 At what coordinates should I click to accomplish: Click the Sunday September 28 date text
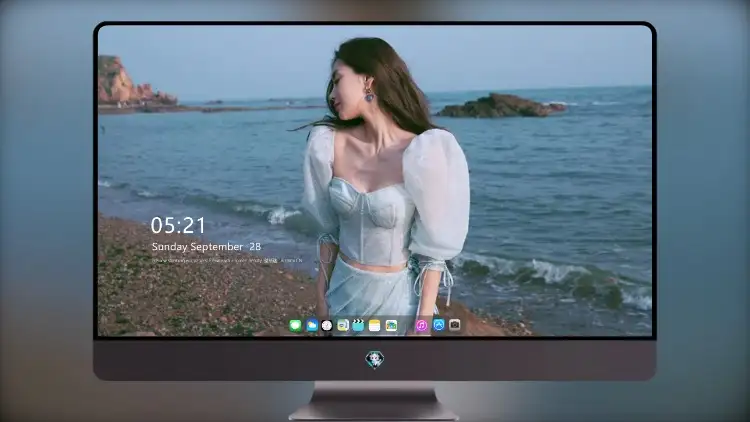coord(206,247)
